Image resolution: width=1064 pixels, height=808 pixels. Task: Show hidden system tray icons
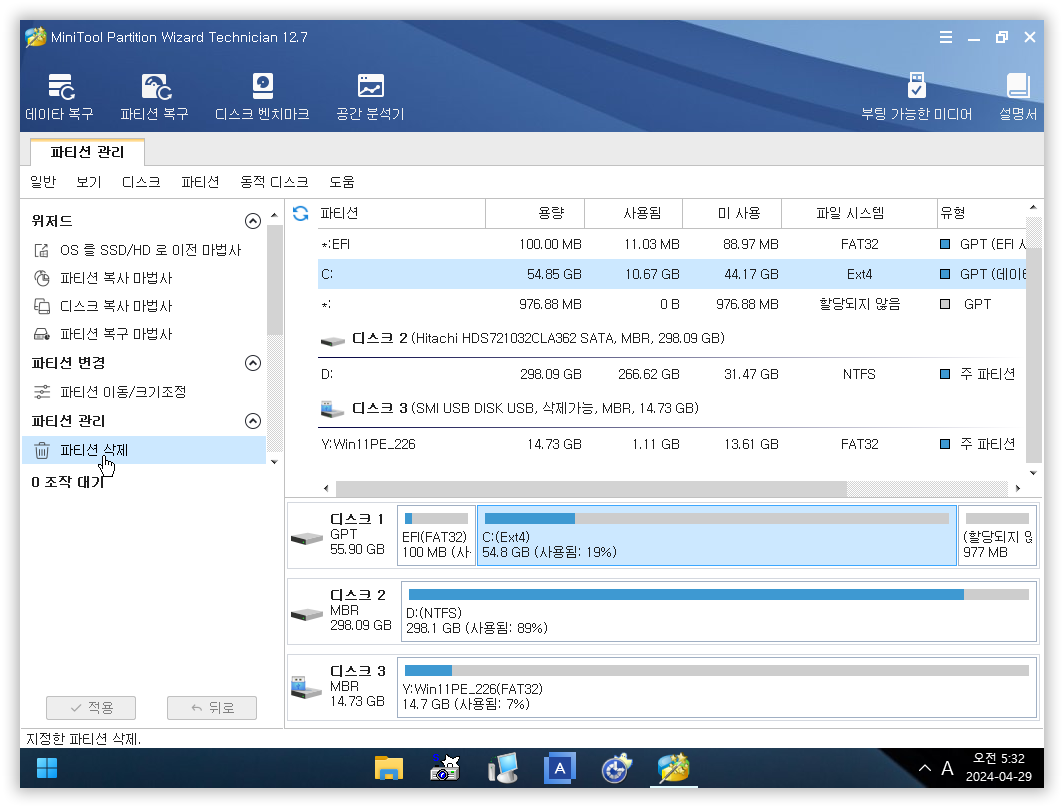point(925,769)
